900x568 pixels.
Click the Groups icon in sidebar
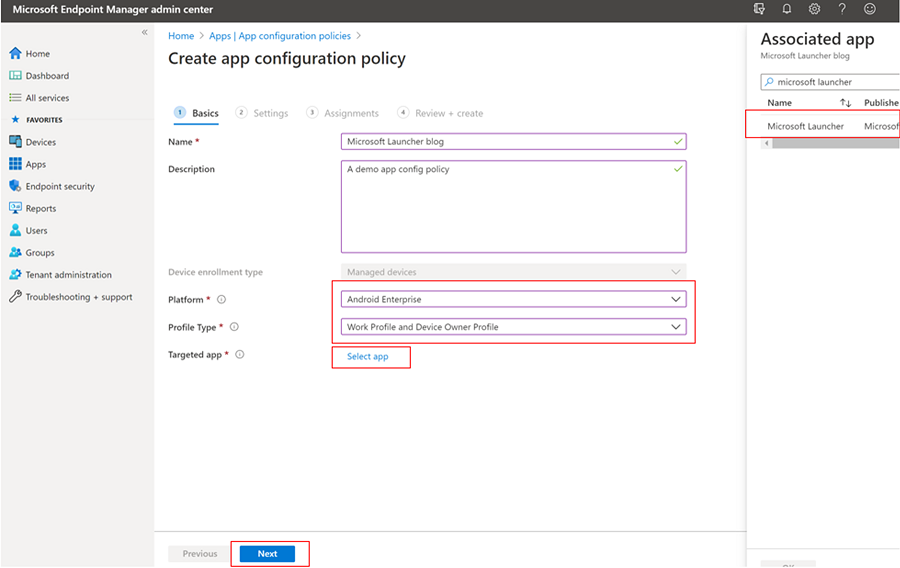[x=15, y=252]
